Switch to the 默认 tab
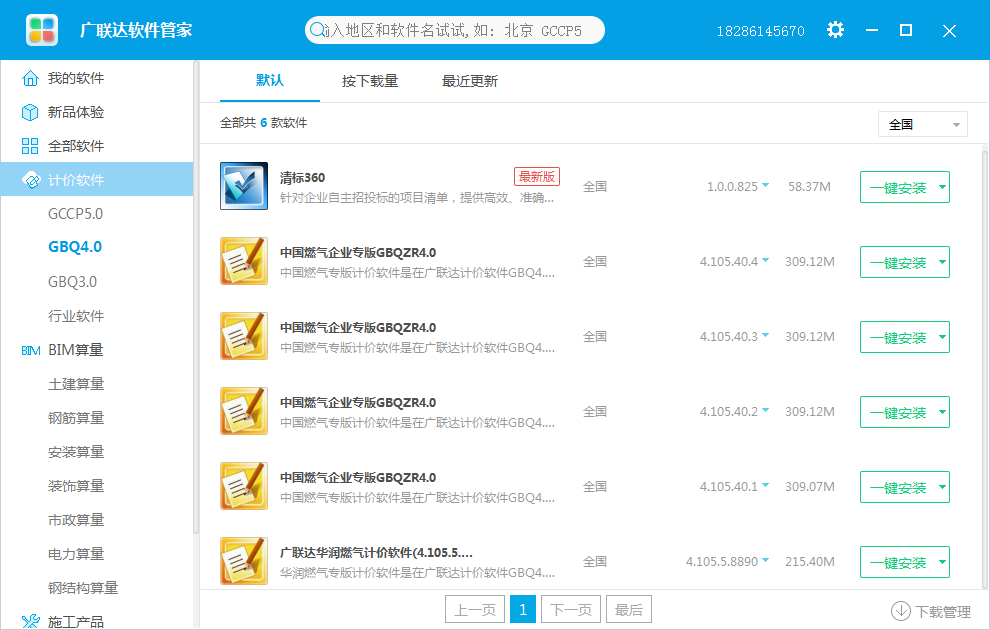Screen dimensions: 990x630 coord(270,81)
